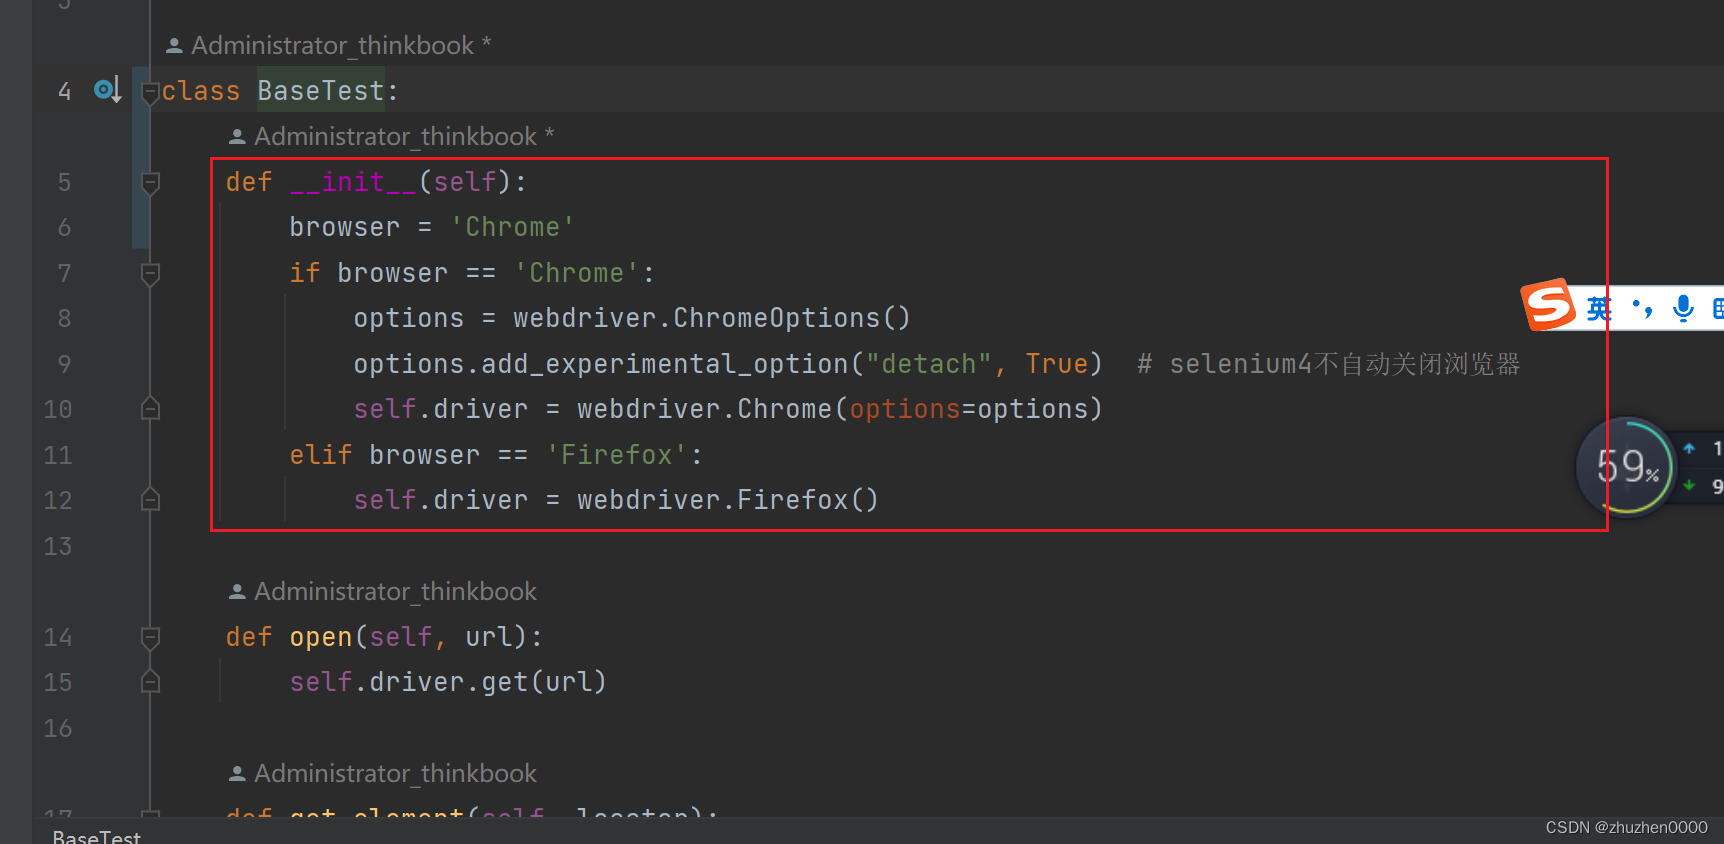Collapse the if browser == 'Chrome' block
This screenshot has height=844, width=1724.
click(150, 274)
